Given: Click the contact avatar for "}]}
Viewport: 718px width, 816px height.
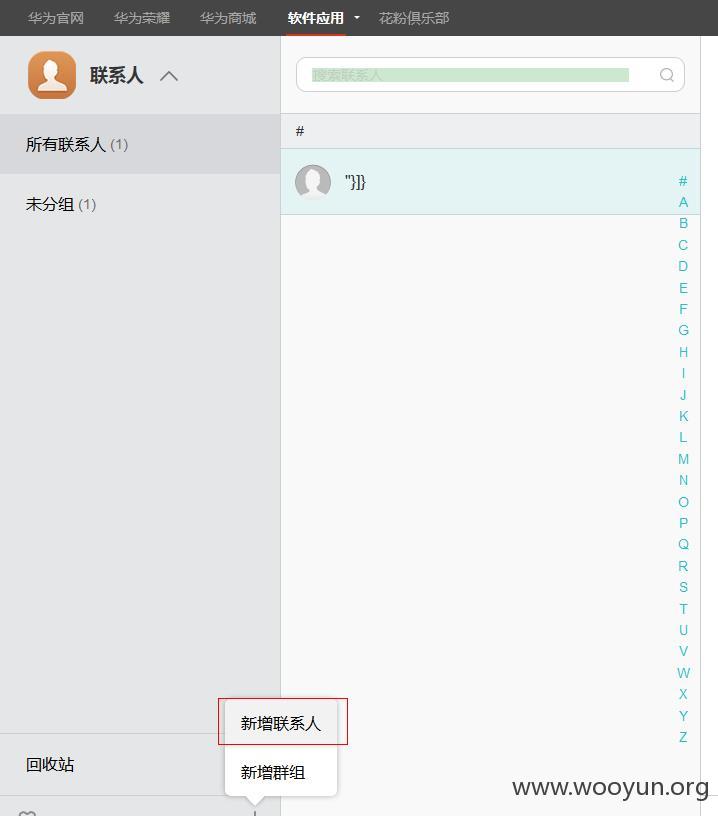Looking at the screenshot, I should click(x=313, y=182).
